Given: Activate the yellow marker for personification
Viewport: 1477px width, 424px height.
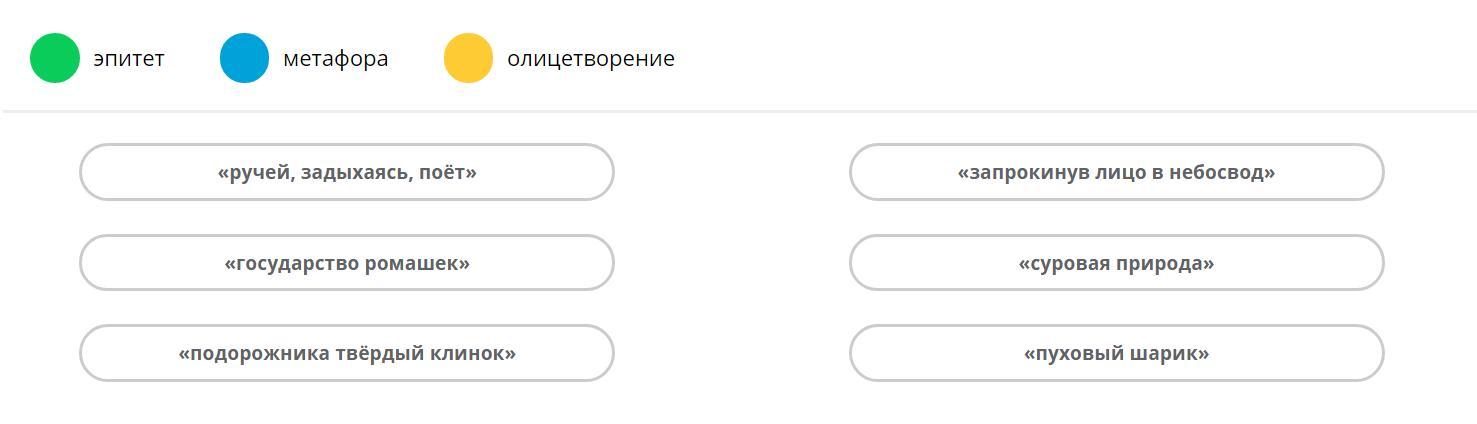Looking at the screenshot, I should coord(468,58).
